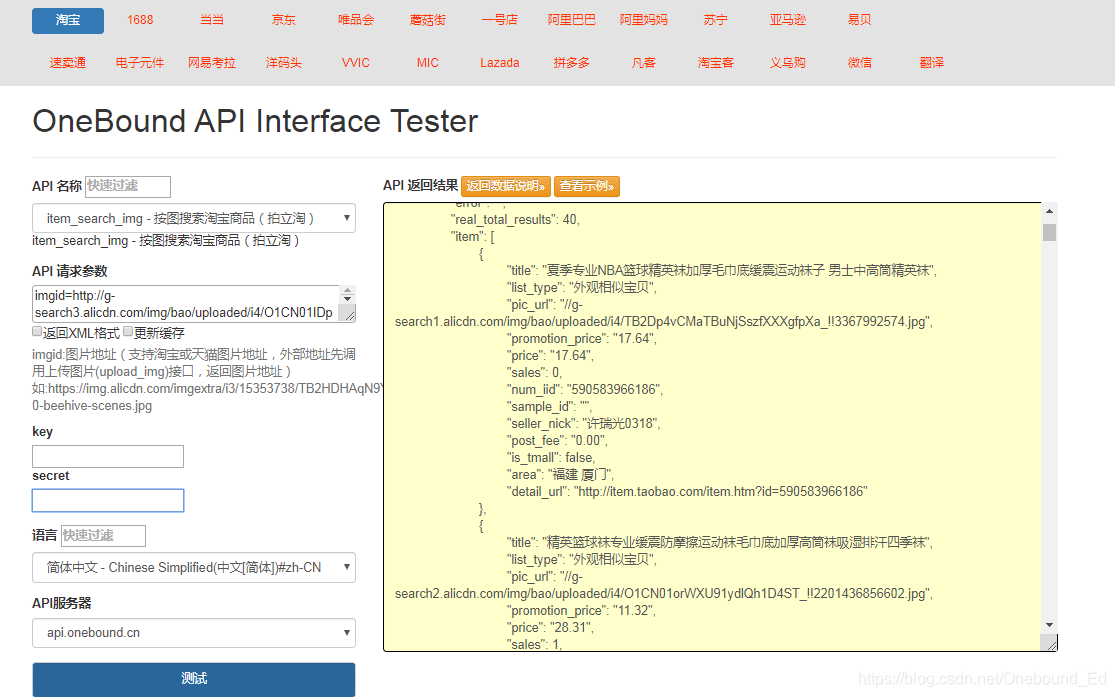Click the result panel resize handle

[x=1050, y=643]
